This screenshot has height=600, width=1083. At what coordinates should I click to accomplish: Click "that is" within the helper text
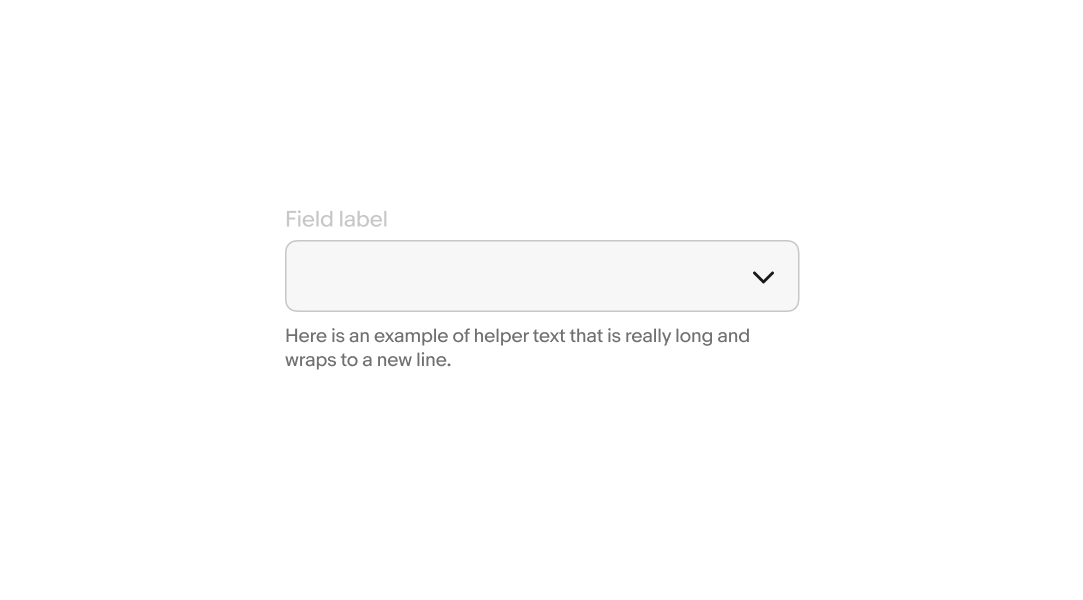pyautogui.click(x=595, y=336)
